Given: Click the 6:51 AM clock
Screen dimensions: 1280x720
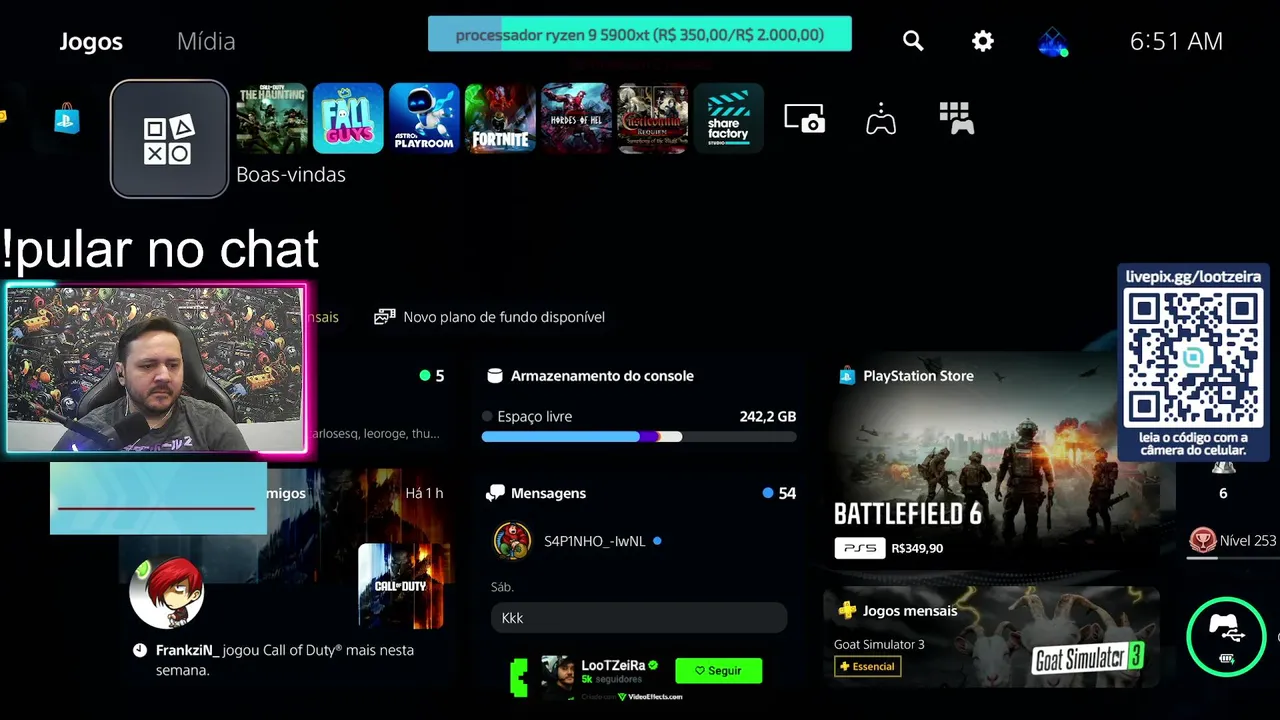Looking at the screenshot, I should coord(1176,41).
